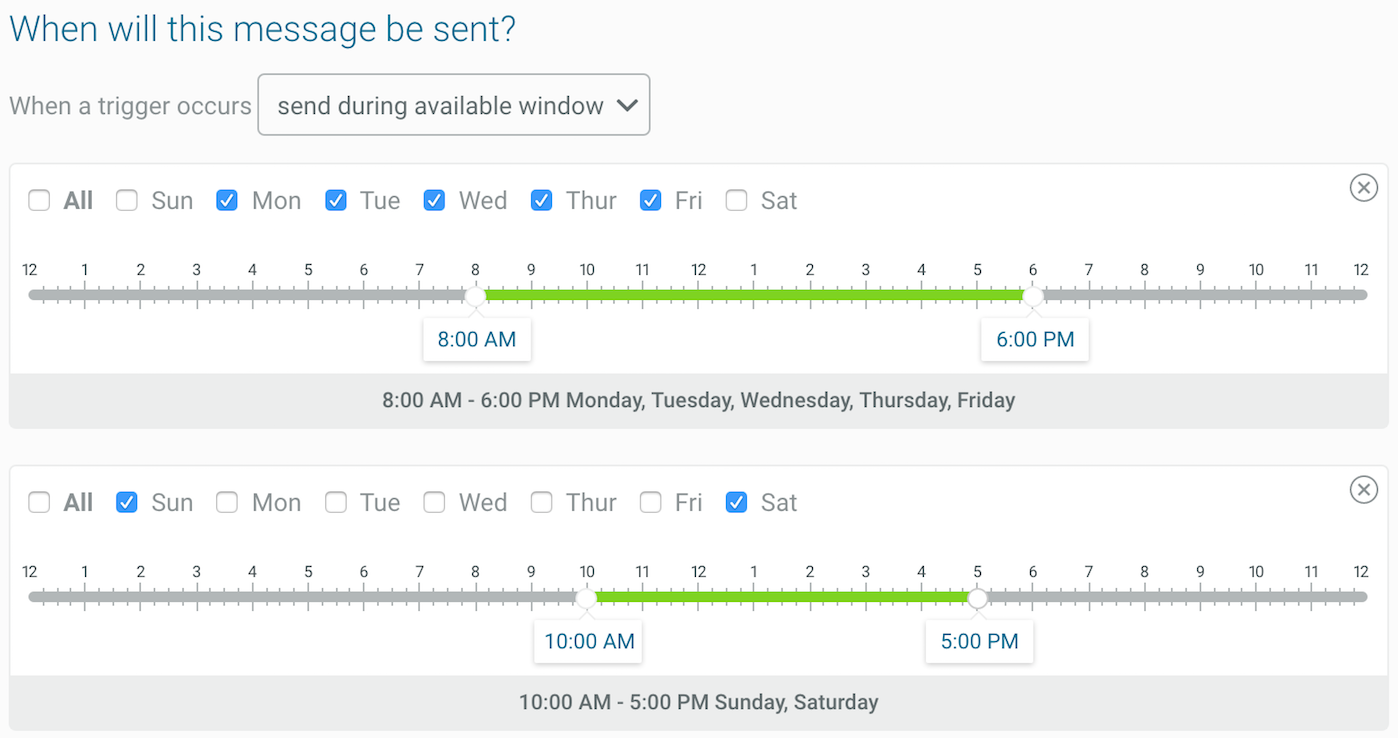The width and height of the screenshot is (1398, 738).
Task: Click the 8:00 AM slider start handle
Action: [476, 296]
